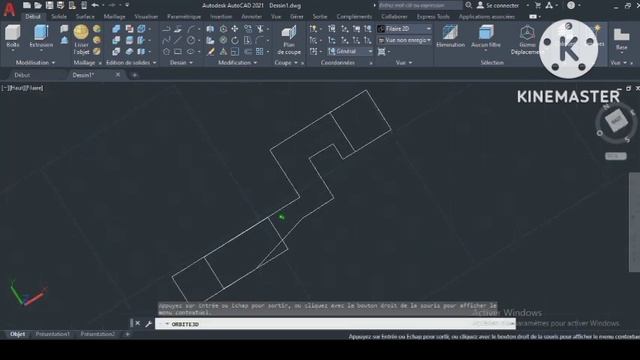Click the SCG label below ViewCube
This screenshot has width=640, height=360.
(x=615, y=156)
